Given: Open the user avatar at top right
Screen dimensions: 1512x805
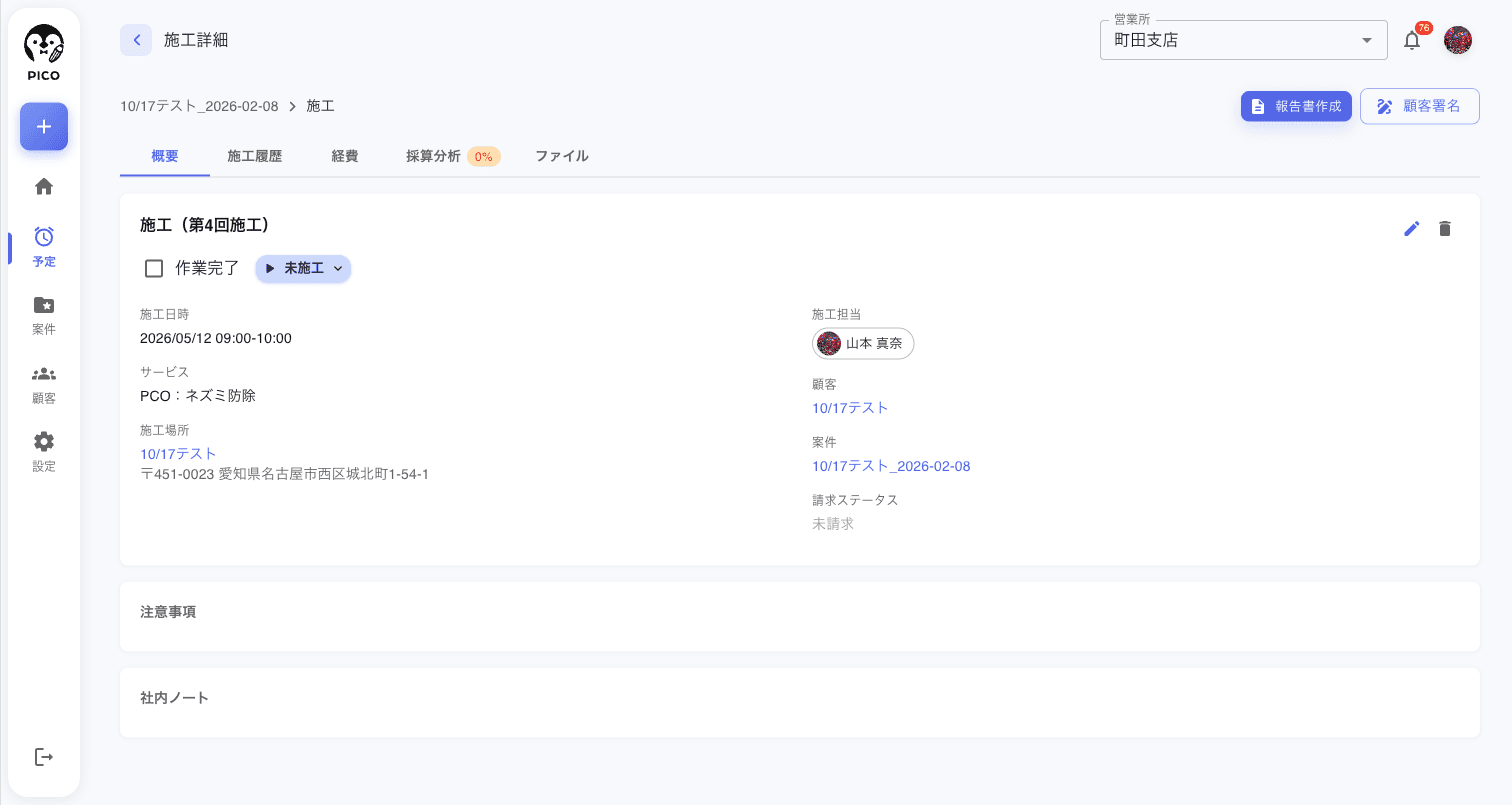Looking at the screenshot, I should [x=1458, y=40].
